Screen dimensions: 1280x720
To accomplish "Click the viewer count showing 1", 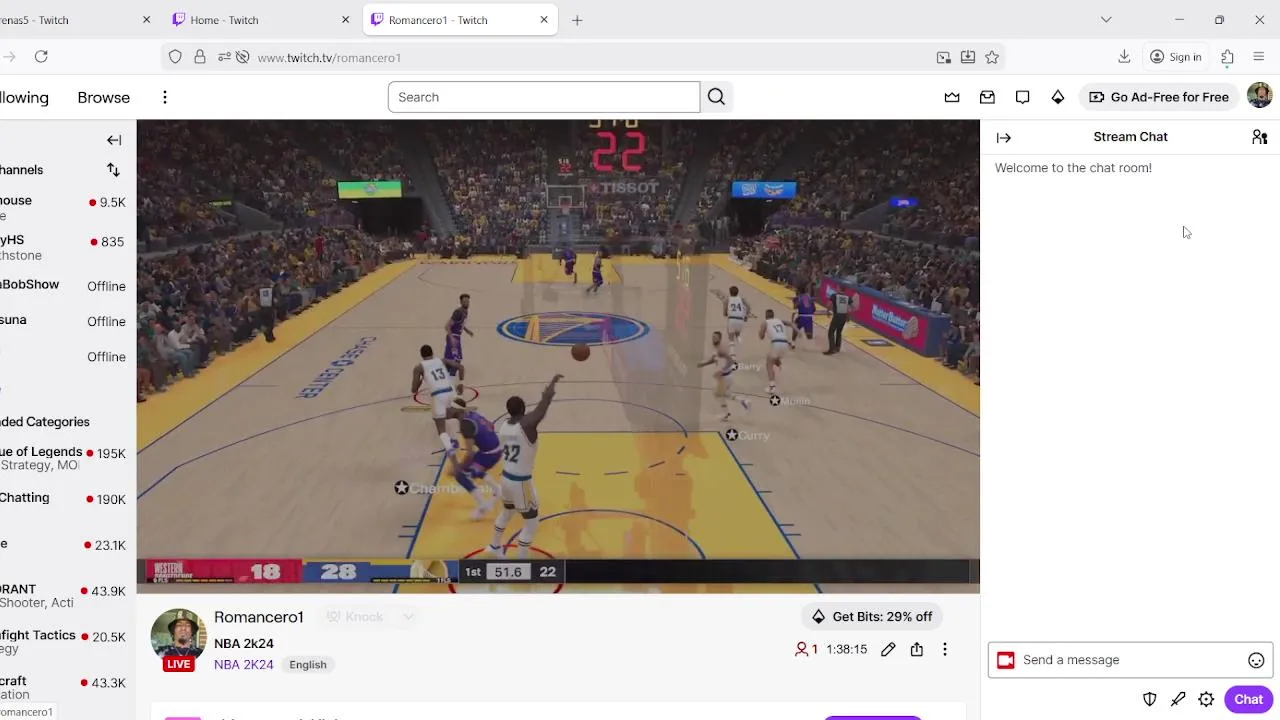I will [806, 650].
